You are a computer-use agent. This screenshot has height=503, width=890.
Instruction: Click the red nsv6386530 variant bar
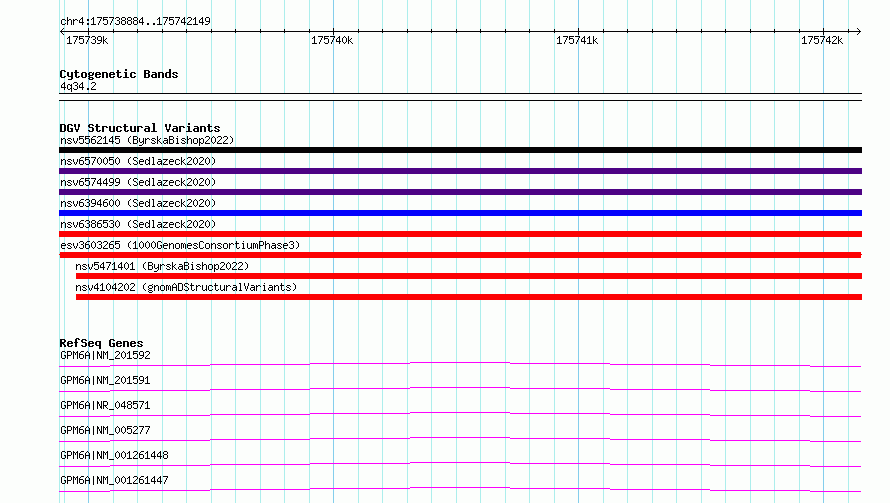tap(460, 234)
